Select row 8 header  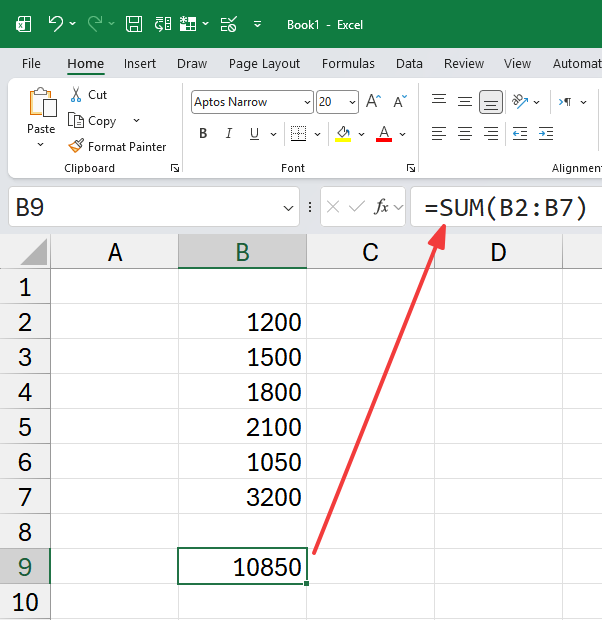pos(25,531)
